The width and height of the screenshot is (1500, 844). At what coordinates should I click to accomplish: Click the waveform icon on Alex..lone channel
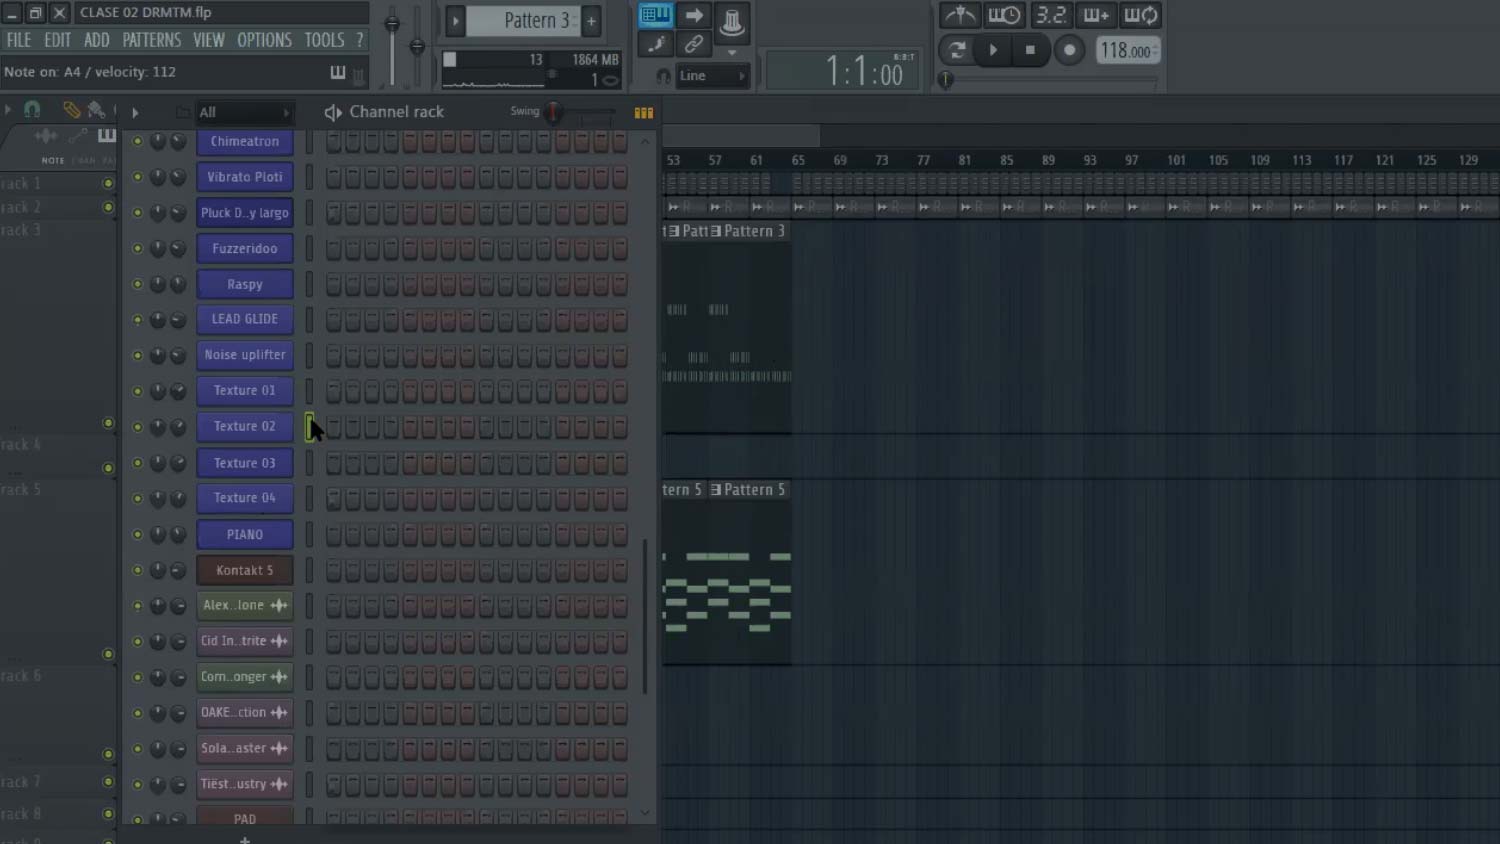point(279,606)
